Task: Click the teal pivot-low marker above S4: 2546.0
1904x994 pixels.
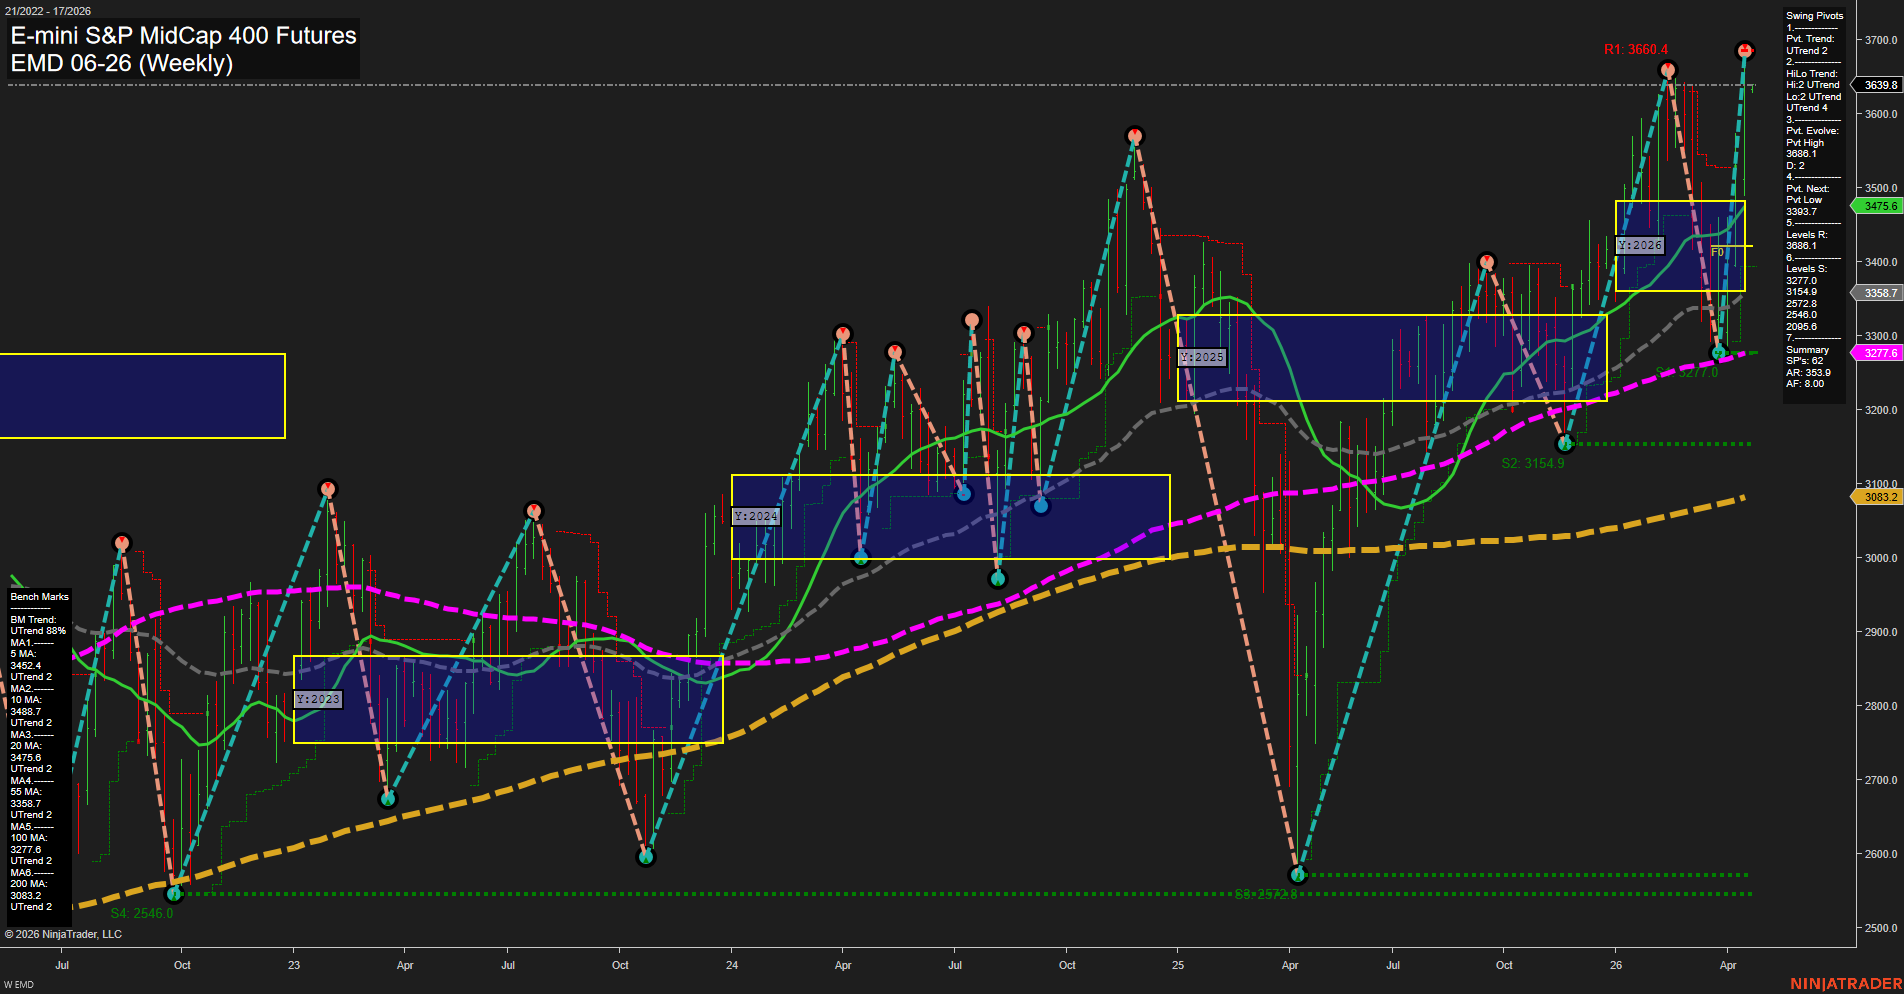Action: point(176,893)
